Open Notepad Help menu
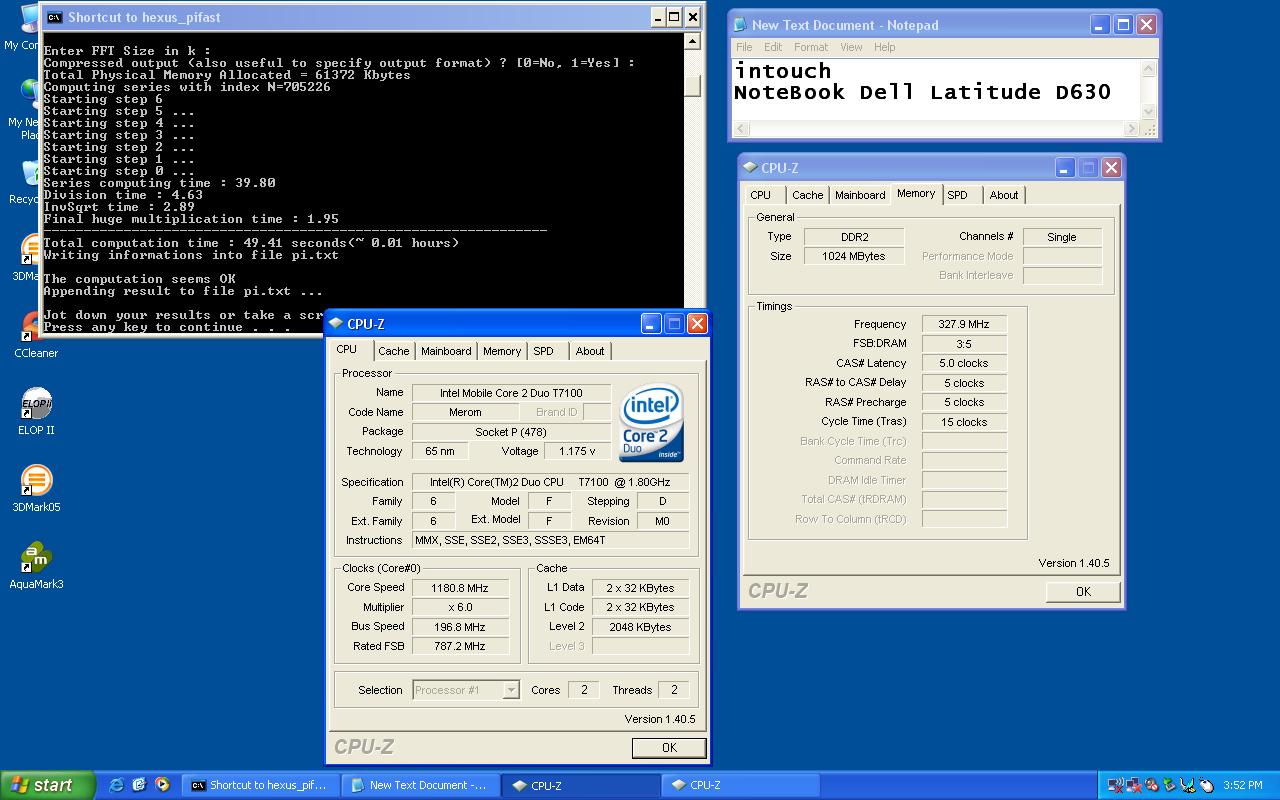The image size is (1280, 800). coord(884,47)
